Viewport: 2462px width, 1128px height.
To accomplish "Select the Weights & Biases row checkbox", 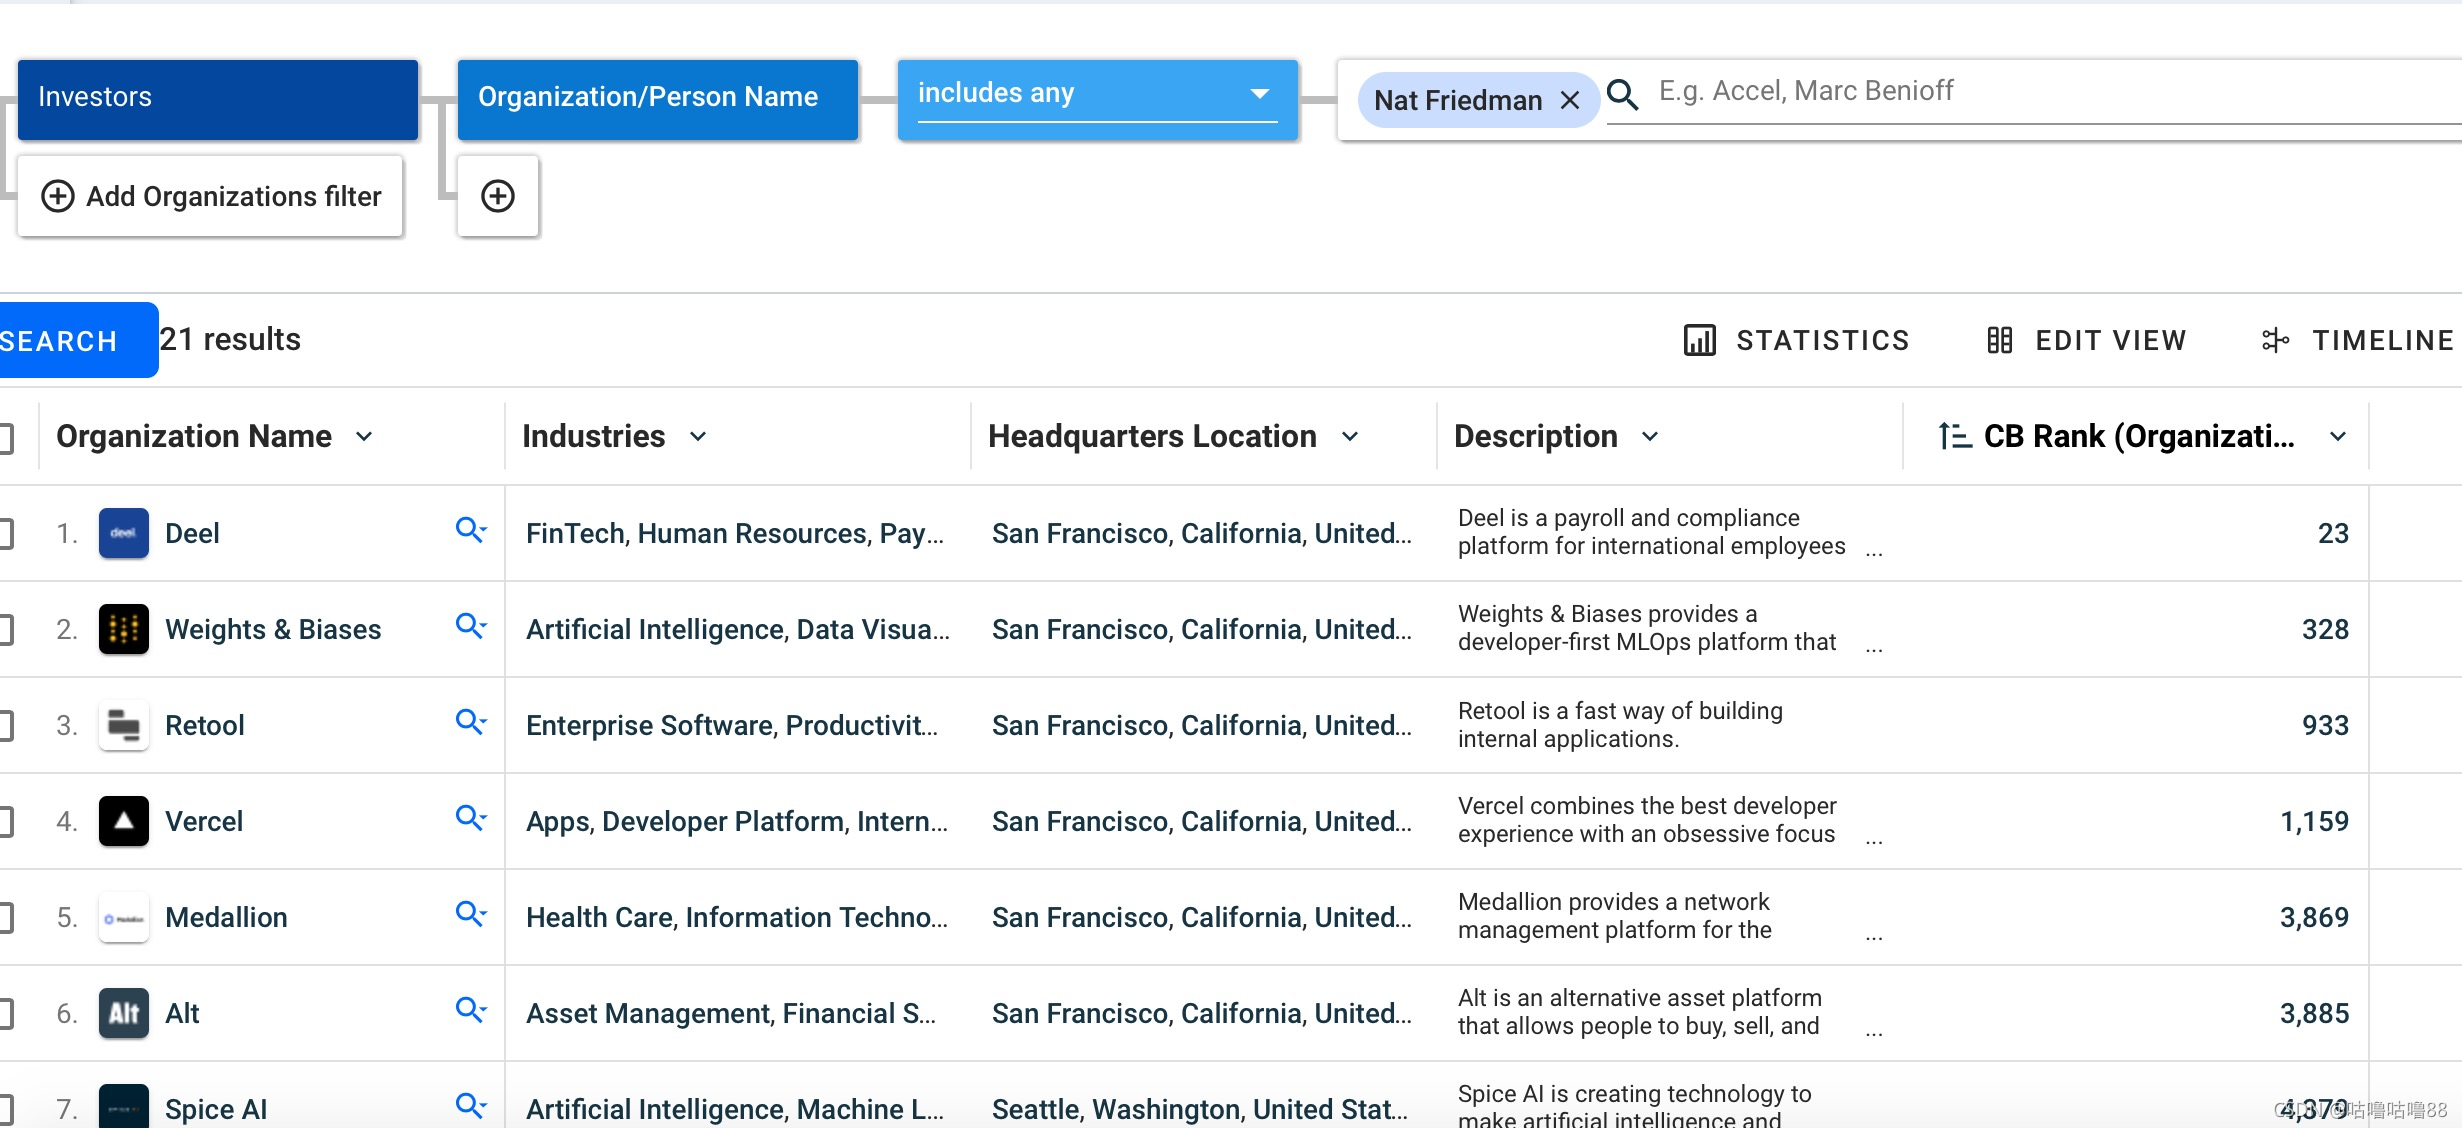I will point(5,630).
